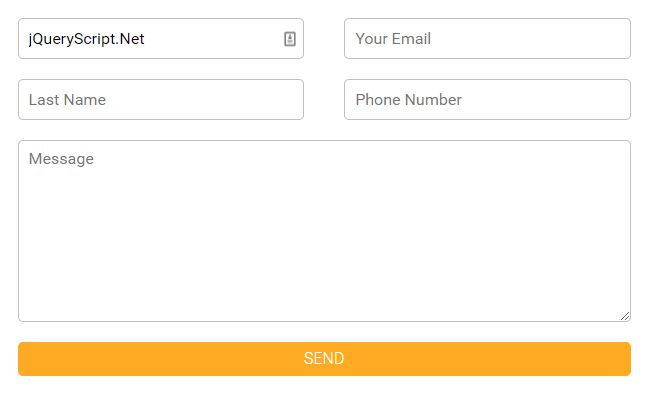Click into the Your Email field
Screen dimensions: 651x398
tap(487, 39)
